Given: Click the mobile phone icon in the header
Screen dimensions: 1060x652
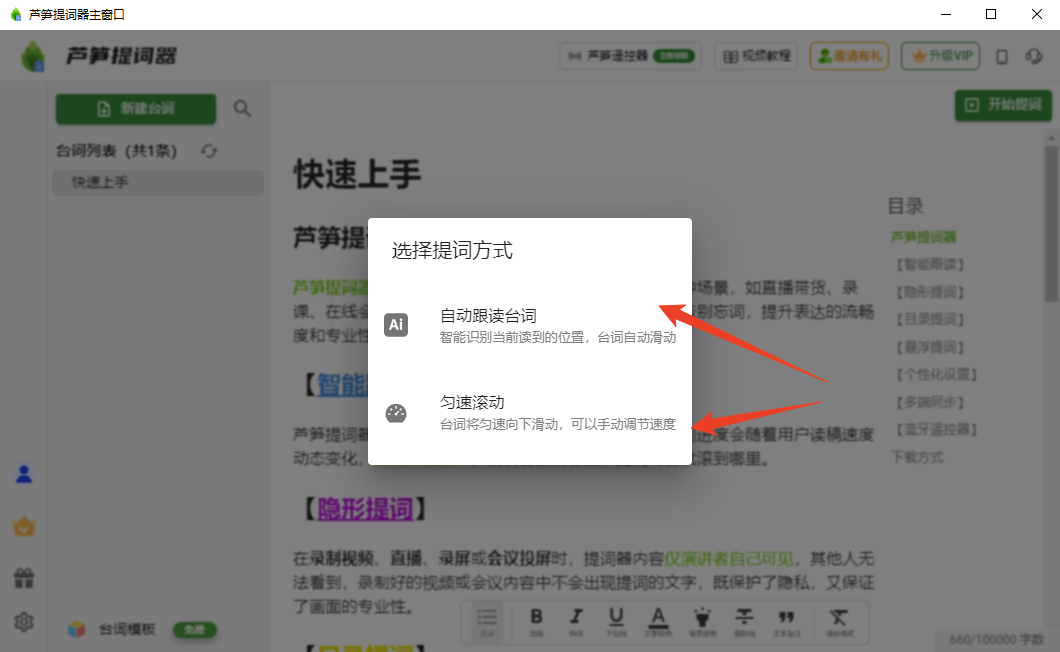Looking at the screenshot, I should pos(1002,57).
